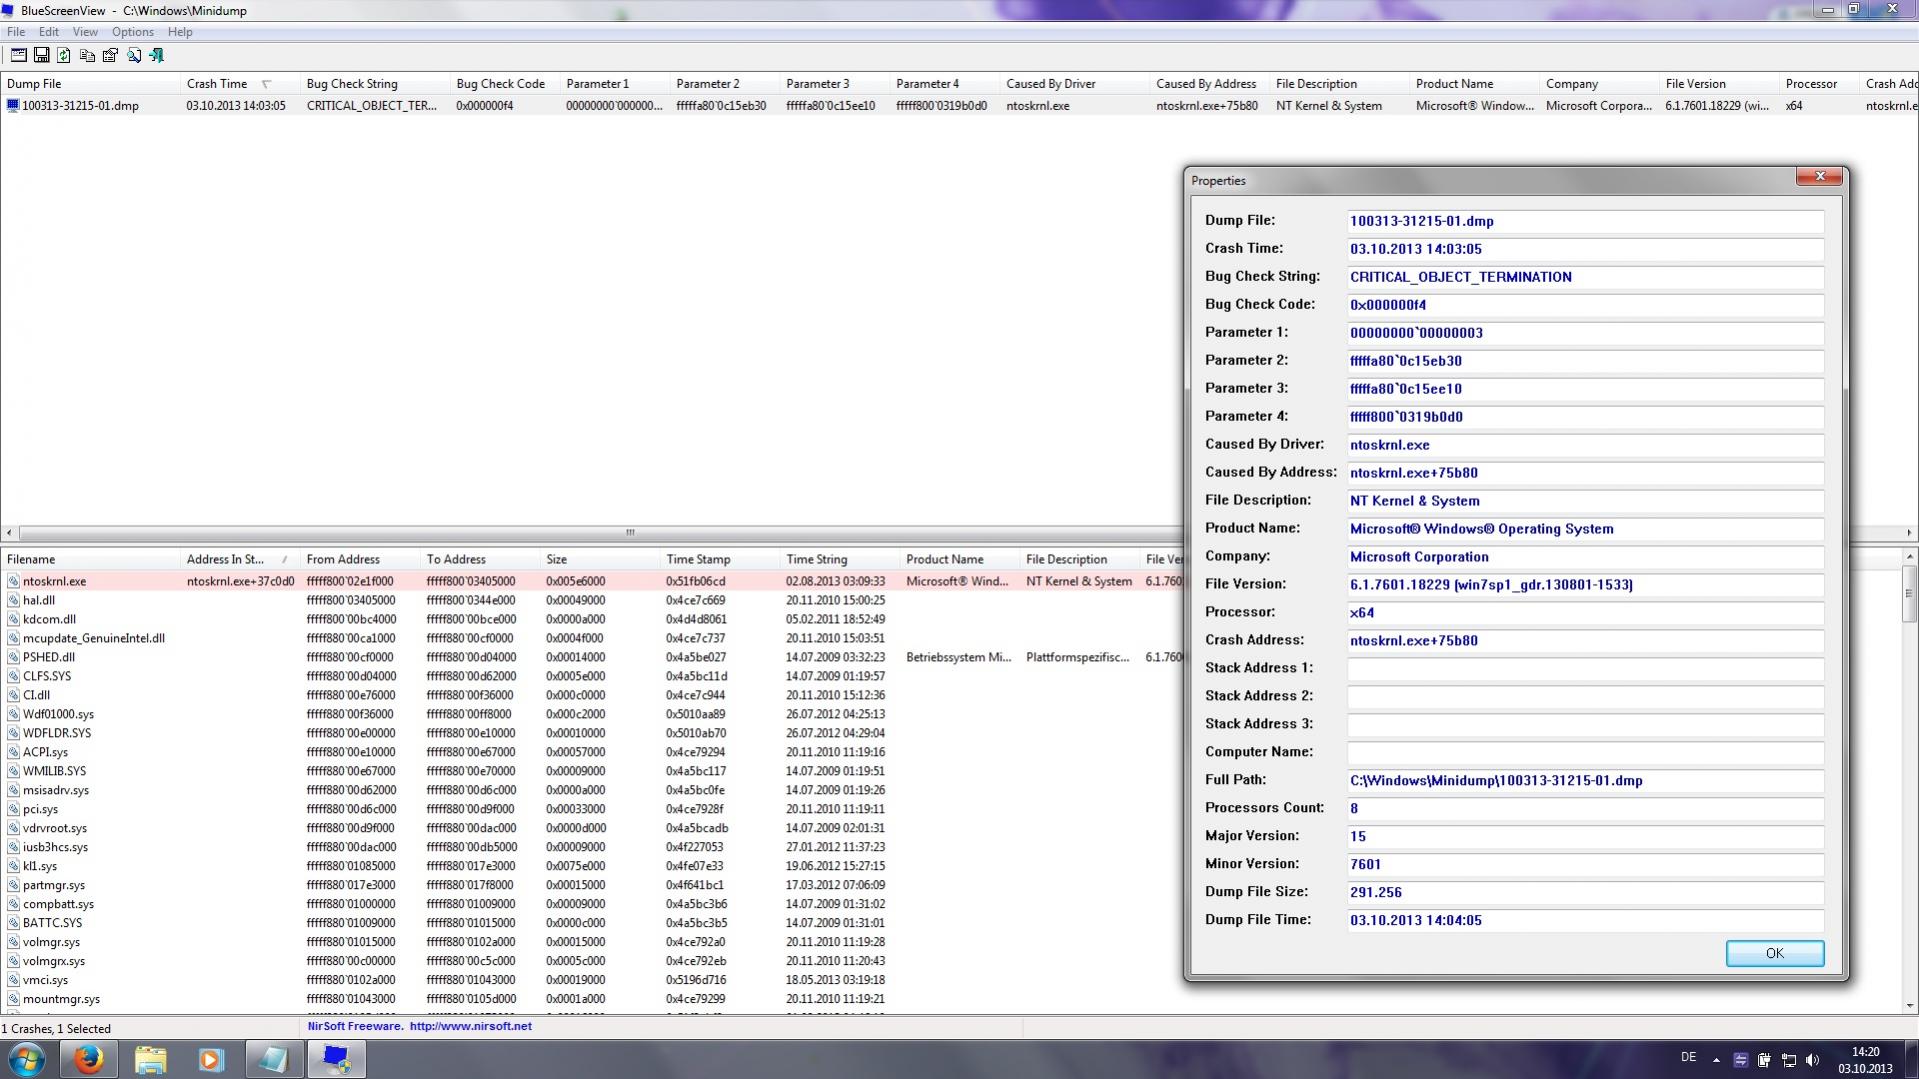Click the crash list's horizontal scrollbar left arrow
This screenshot has height=1079, width=1919.
pyautogui.click(x=10, y=533)
